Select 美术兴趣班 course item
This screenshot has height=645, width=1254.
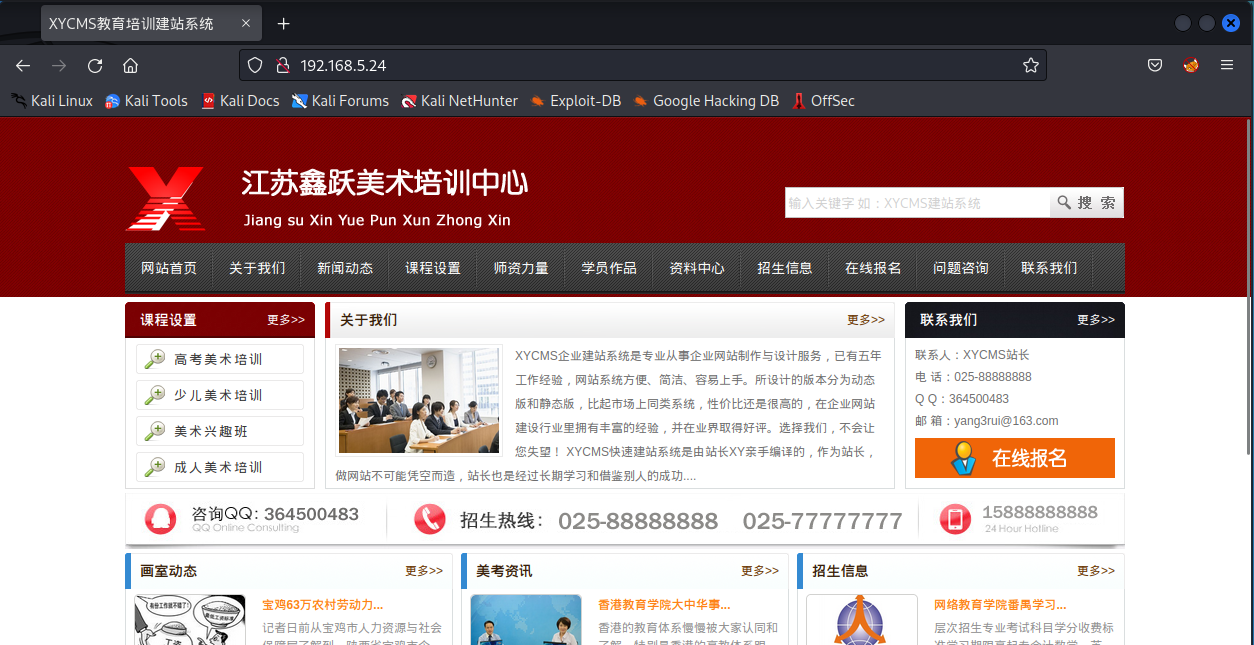pos(220,431)
